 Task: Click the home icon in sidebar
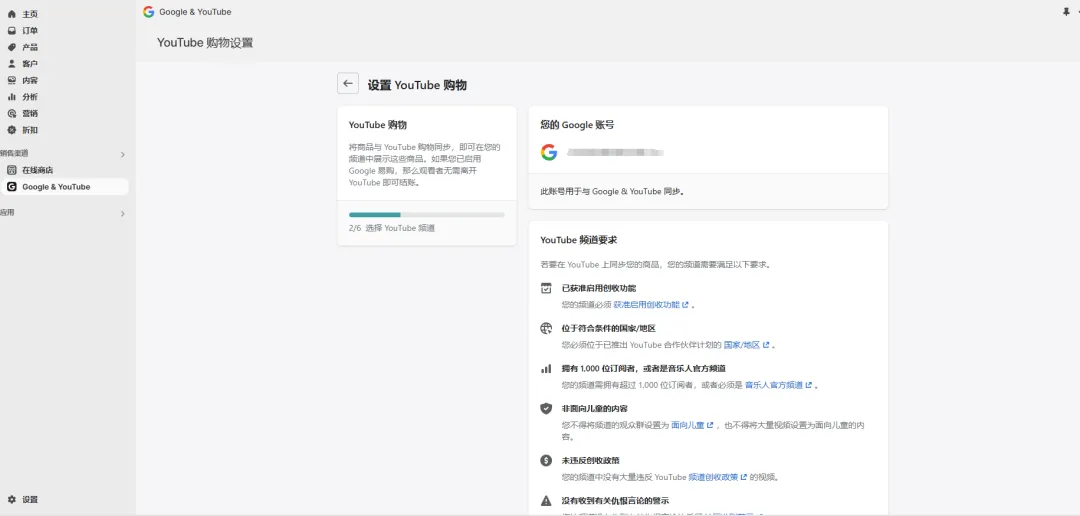coord(12,14)
